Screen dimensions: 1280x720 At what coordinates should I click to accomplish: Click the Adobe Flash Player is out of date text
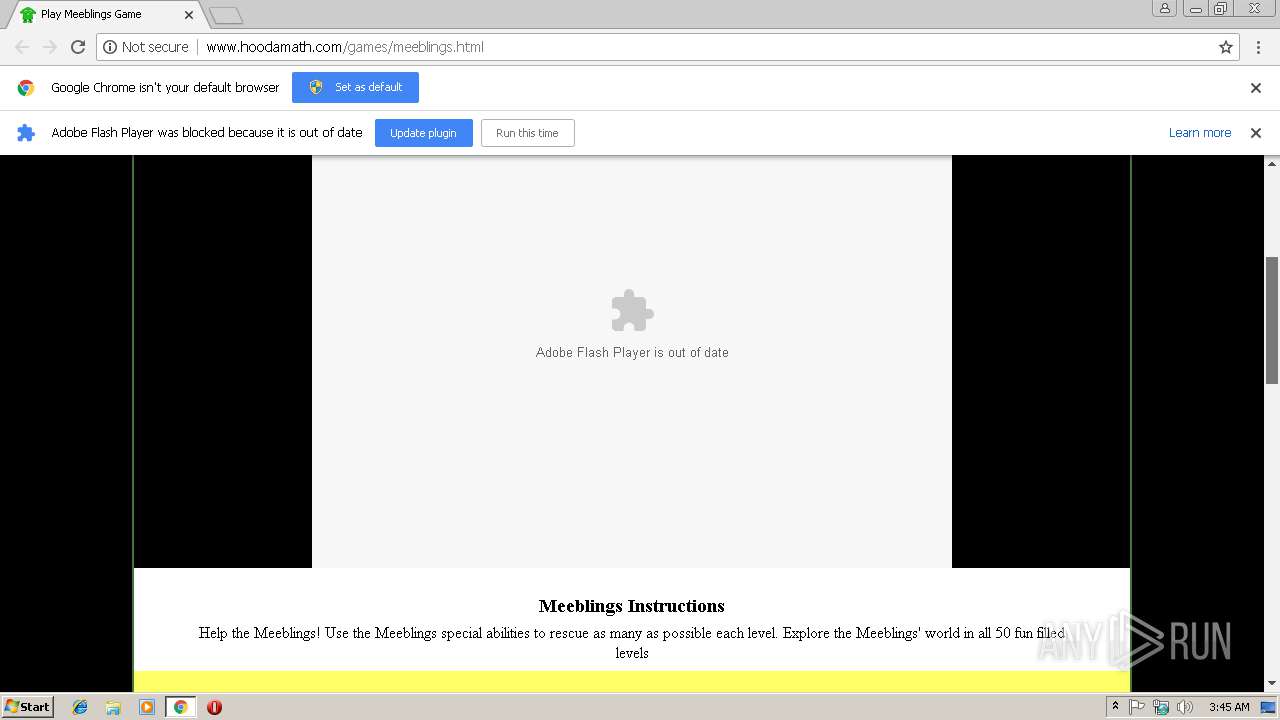(x=632, y=352)
